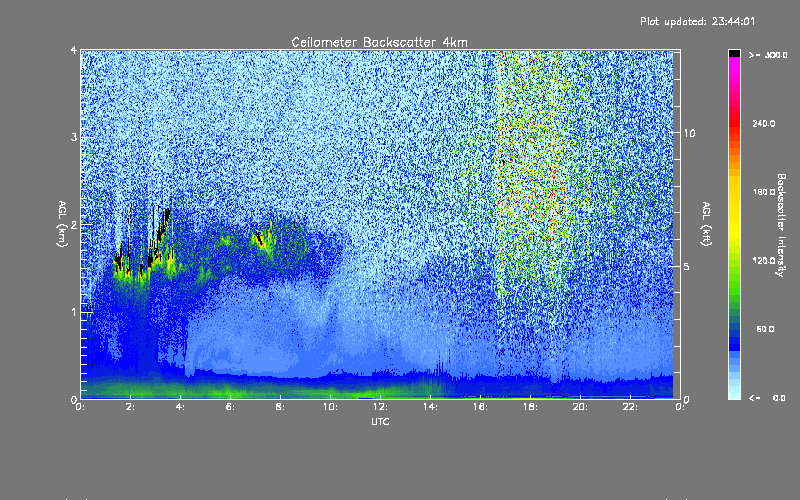Viewport: 800px width, 500px height.
Task: Click the '22:' UTC time tick
Action: point(630,407)
